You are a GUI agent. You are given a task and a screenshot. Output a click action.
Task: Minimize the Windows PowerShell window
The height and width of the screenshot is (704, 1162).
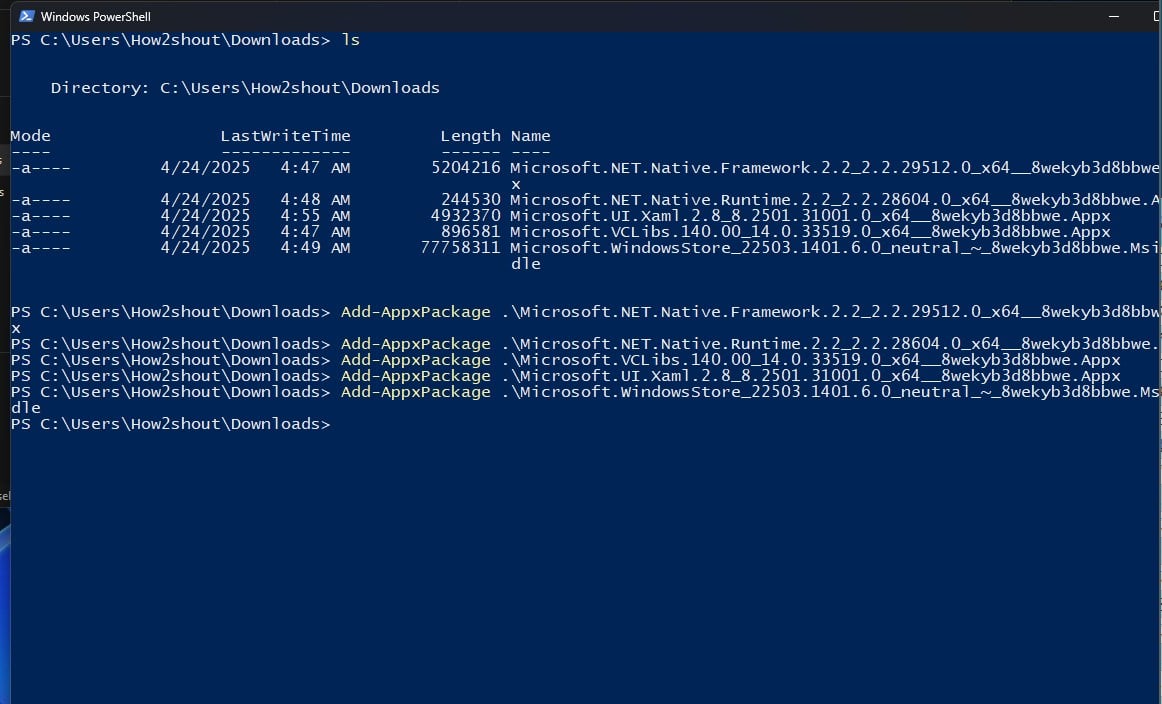click(x=1114, y=16)
